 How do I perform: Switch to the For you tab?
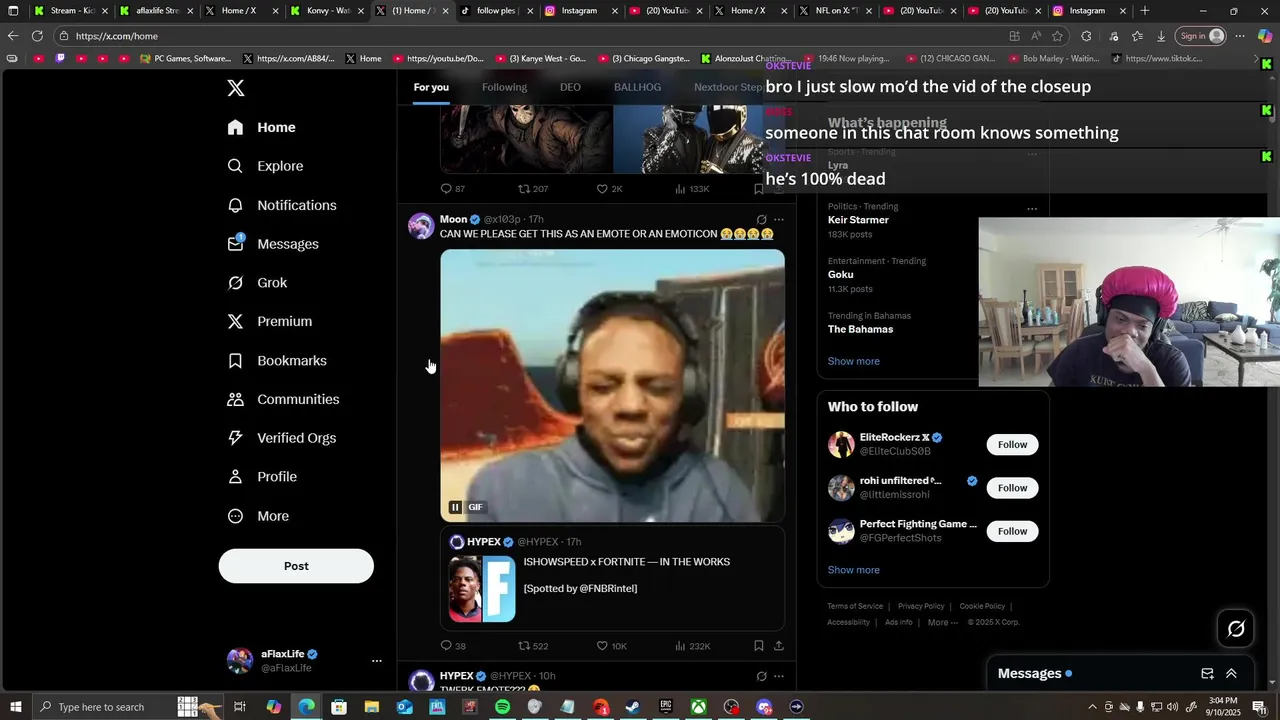coord(431,87)
